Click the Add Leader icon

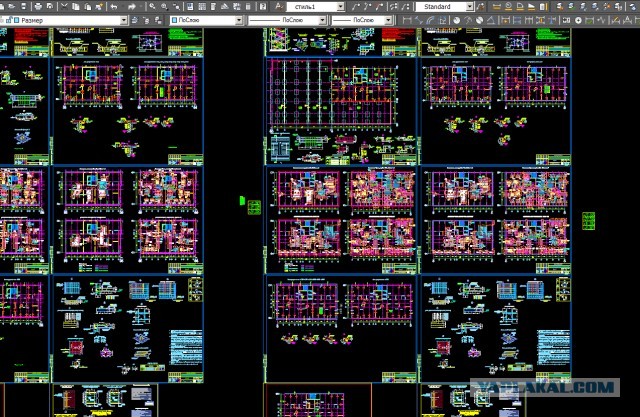[367, 7]
